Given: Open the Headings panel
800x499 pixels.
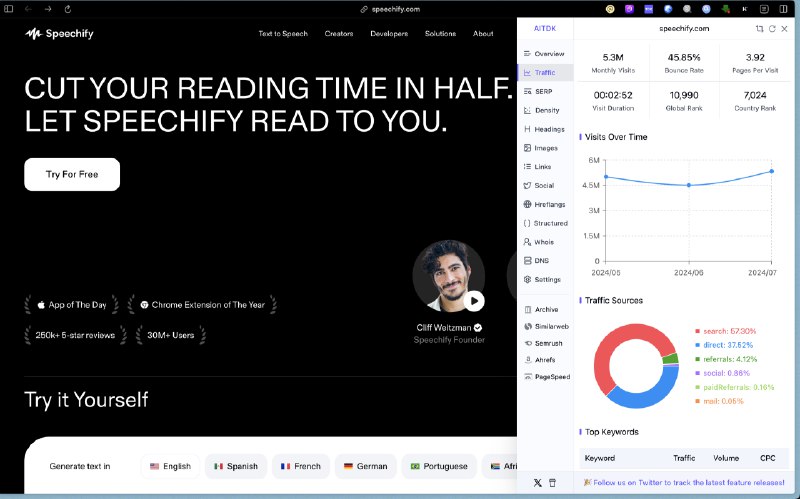Looking at the screenshot, I should coord(544,129).
